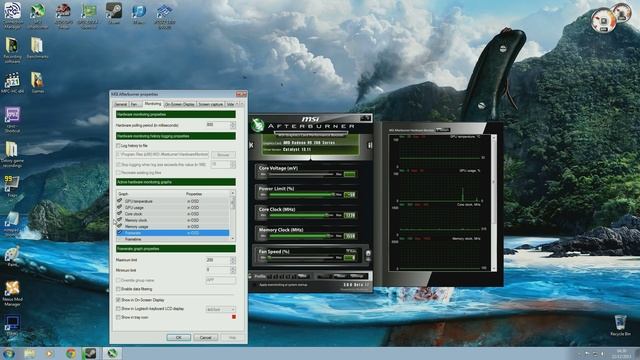Click the Settings button in Afterburner

357,276
